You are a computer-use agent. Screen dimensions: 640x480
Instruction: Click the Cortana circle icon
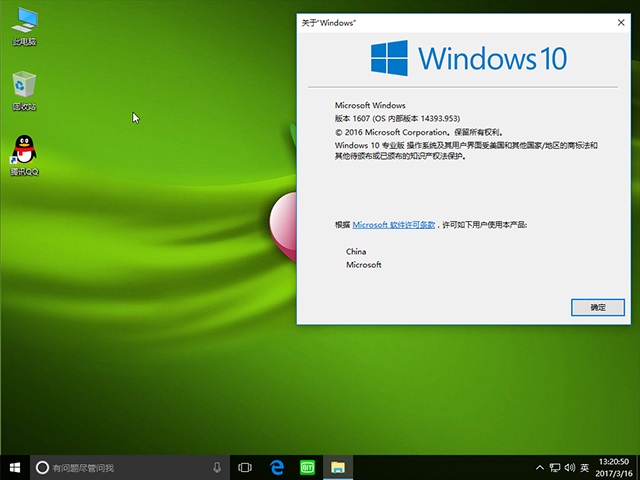tap(42, 467)
